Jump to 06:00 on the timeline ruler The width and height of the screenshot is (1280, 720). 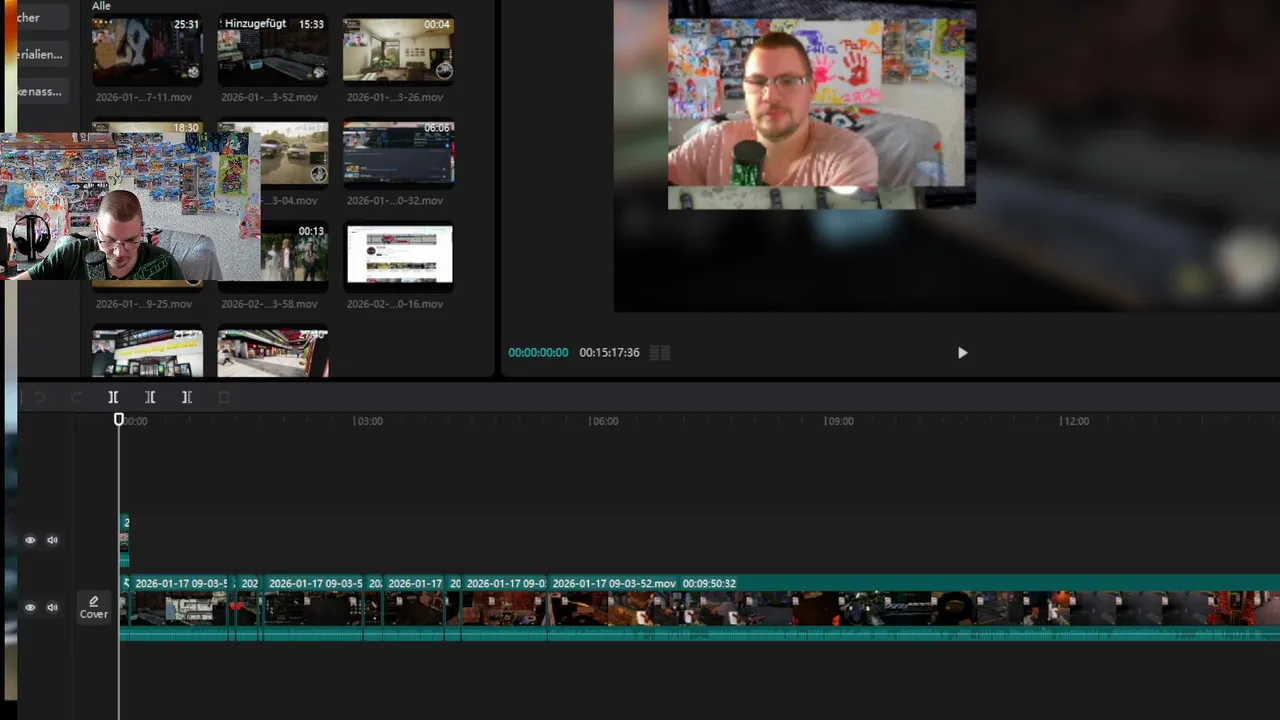pyautogui.click(x=604, y=421)
